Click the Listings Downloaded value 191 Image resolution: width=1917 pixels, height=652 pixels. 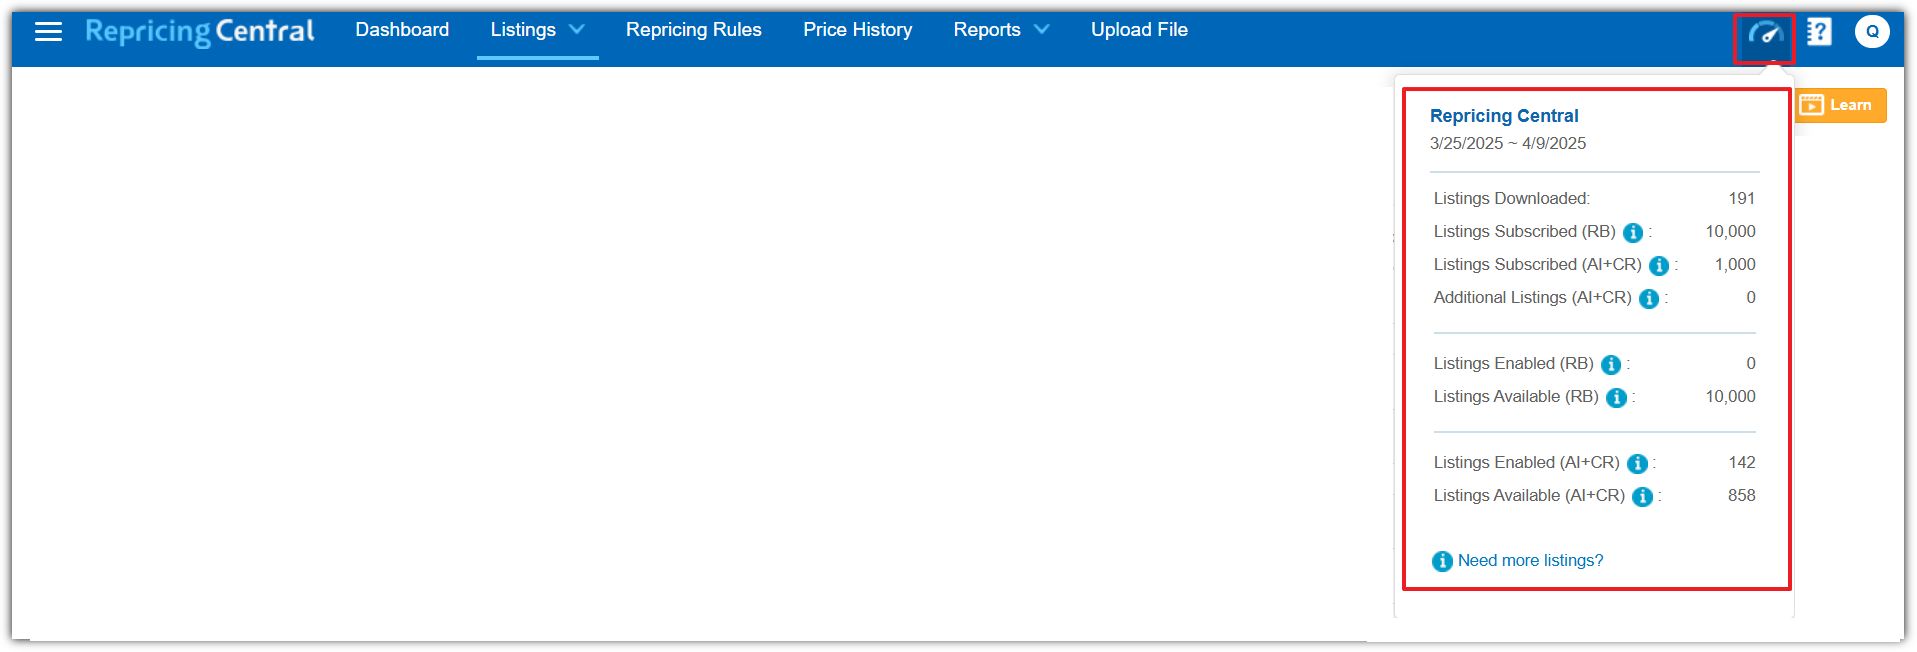(x=1742, y=199)
